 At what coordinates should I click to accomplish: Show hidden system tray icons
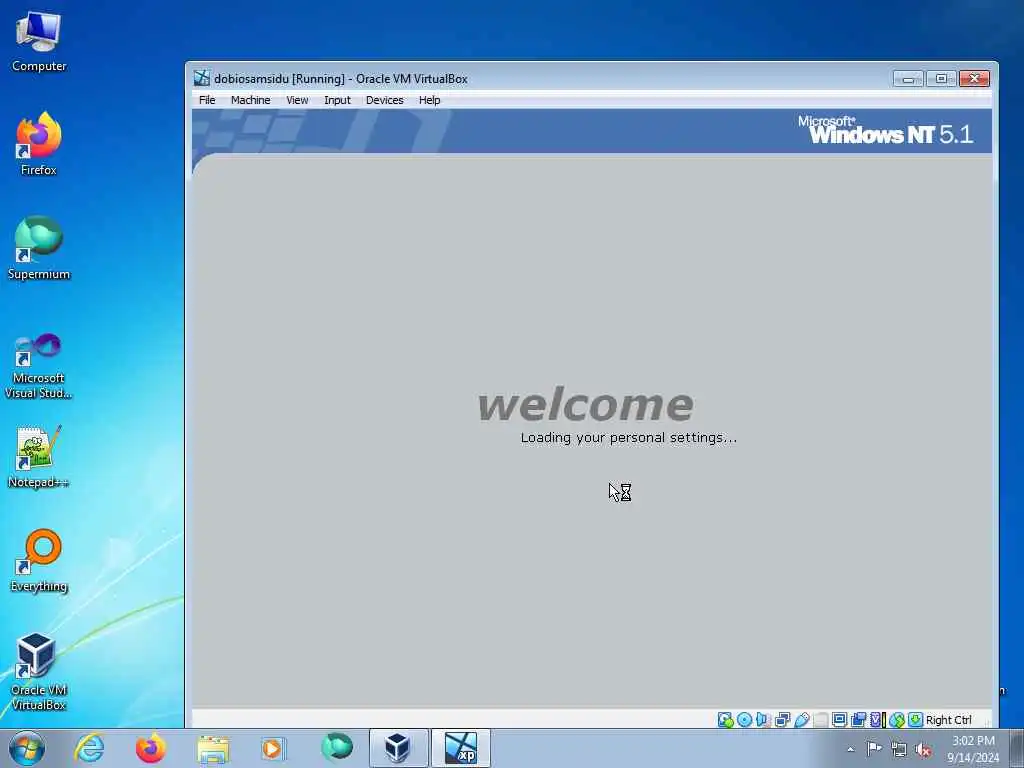click(x=850, y=750)
